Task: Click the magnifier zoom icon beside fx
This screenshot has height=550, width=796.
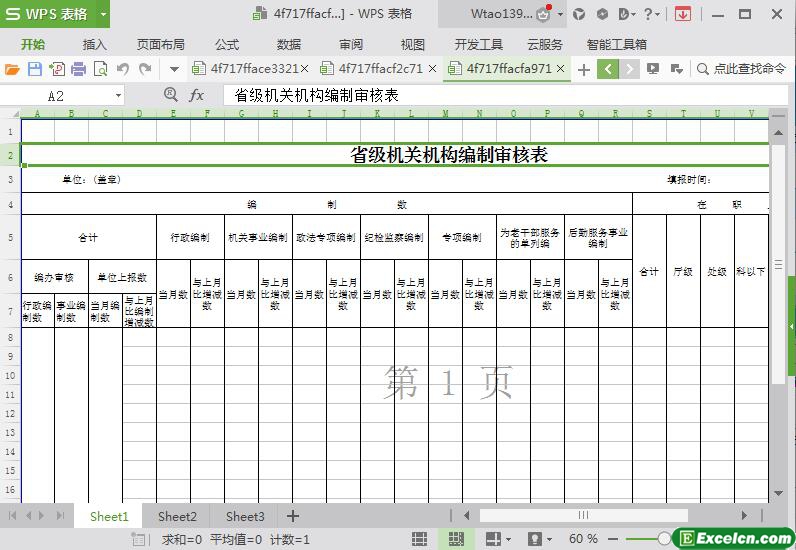Action: [x=171, y=94]
